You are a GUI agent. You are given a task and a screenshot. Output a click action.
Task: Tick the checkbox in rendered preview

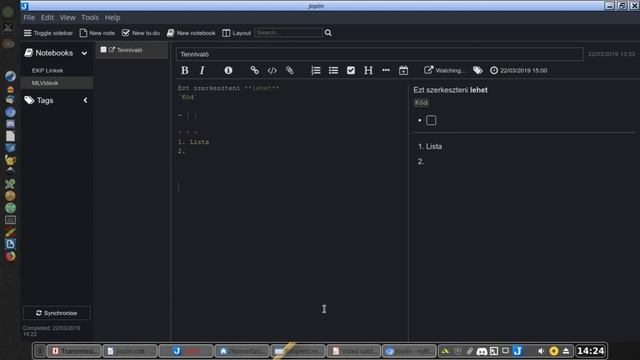[x=431, y=120]
